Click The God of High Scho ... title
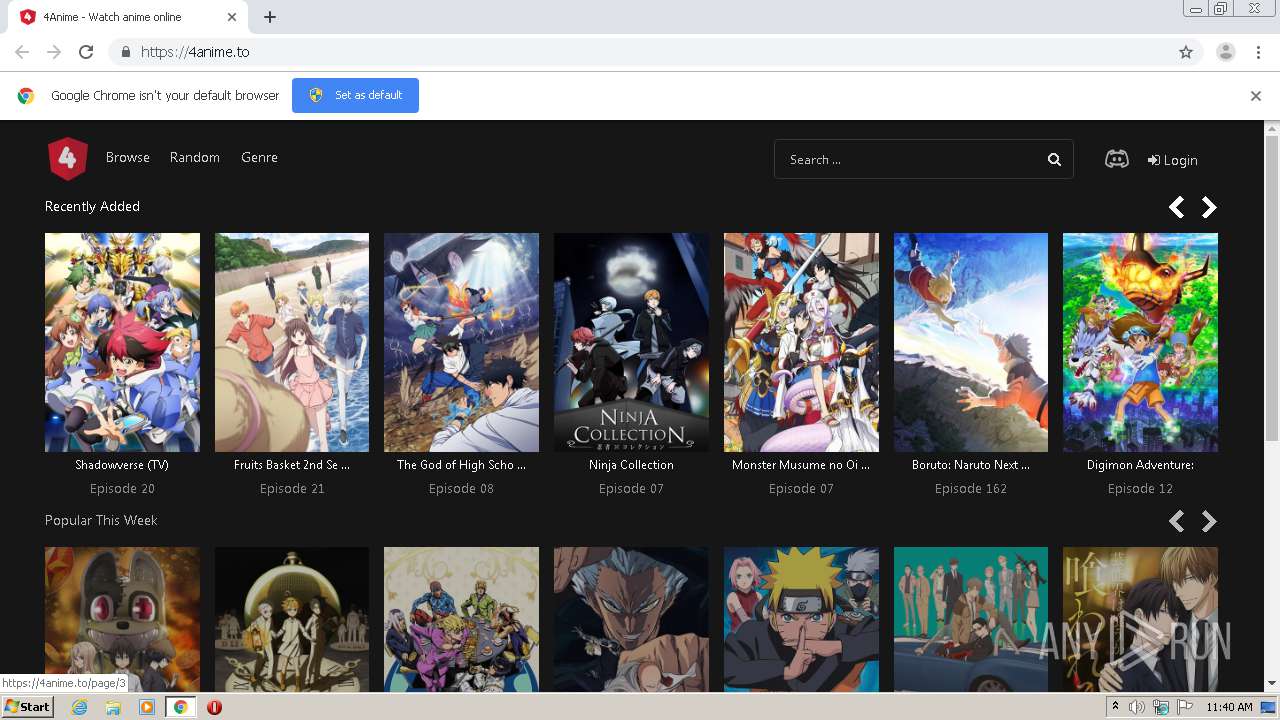The width and height of the screenshot is (1280, 720). pyautogui.click(x=461, y=465)
